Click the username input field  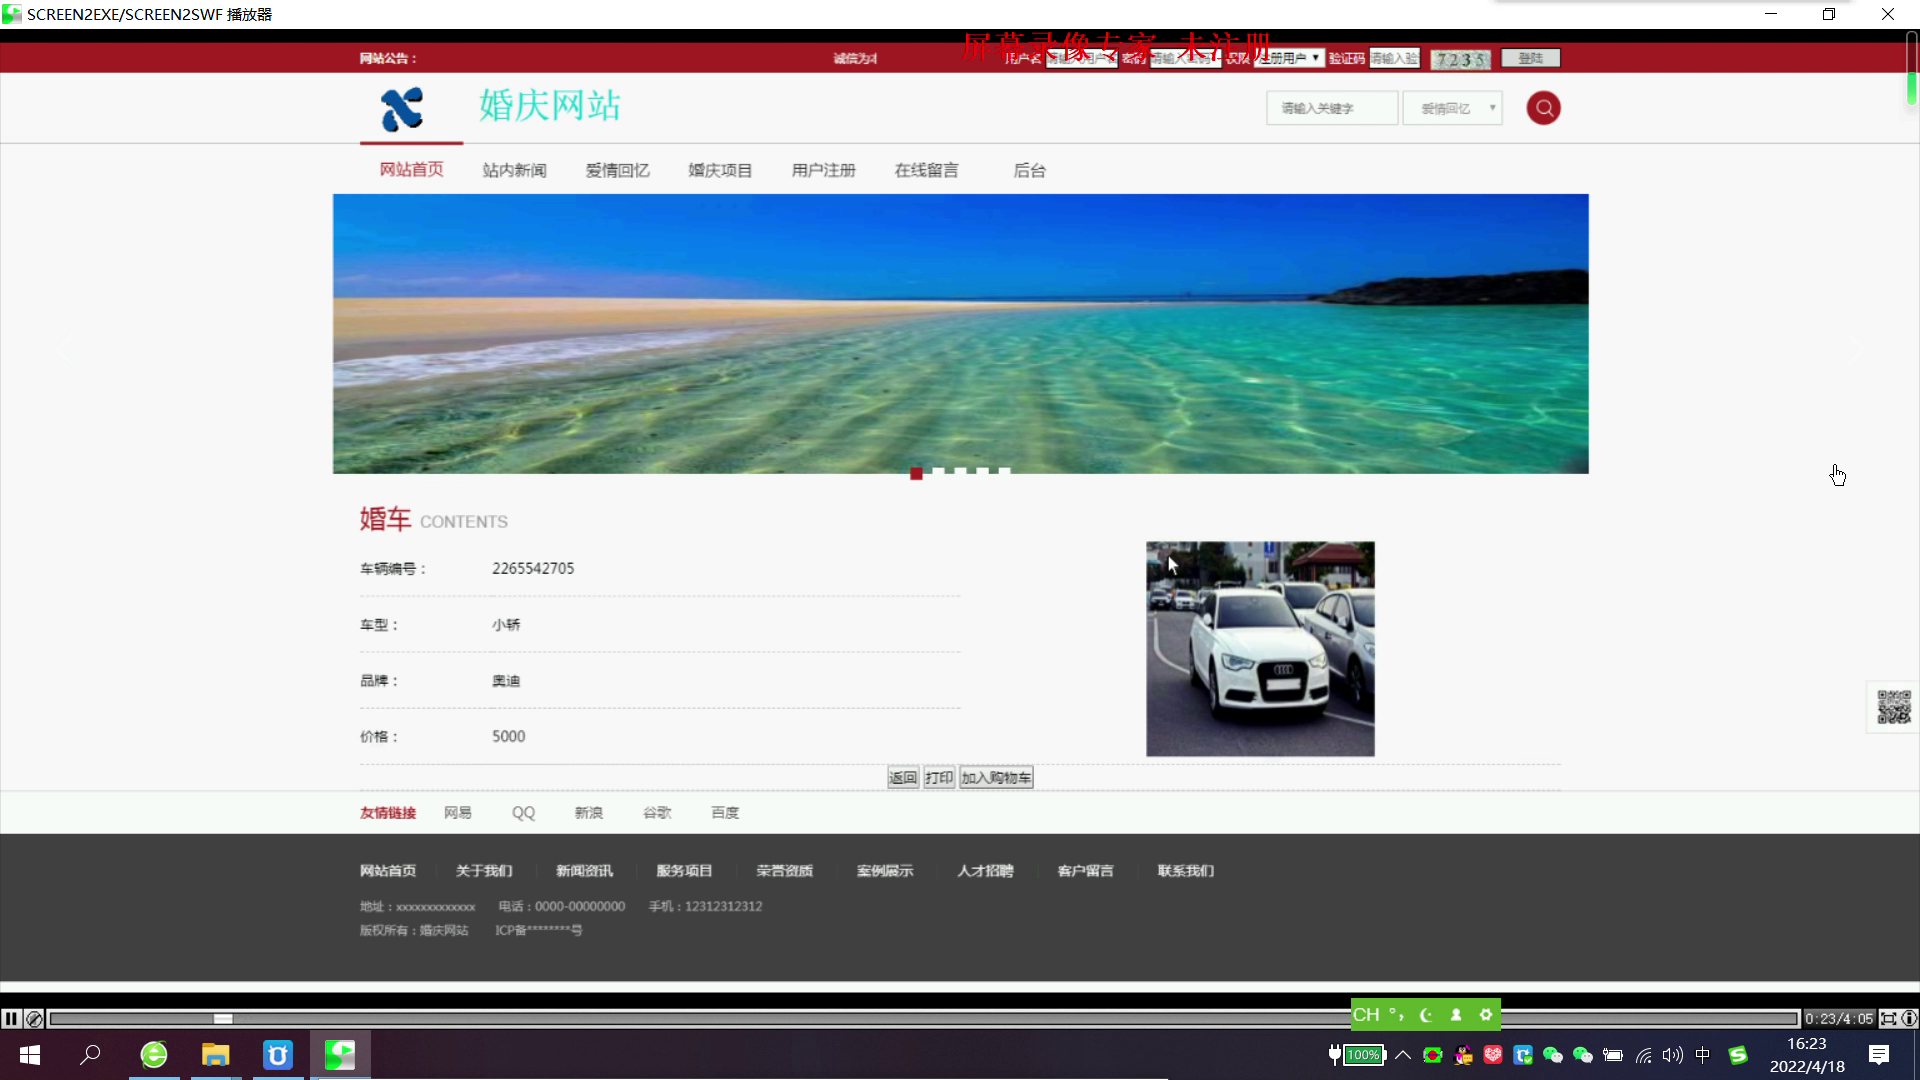coord(1081,58)
